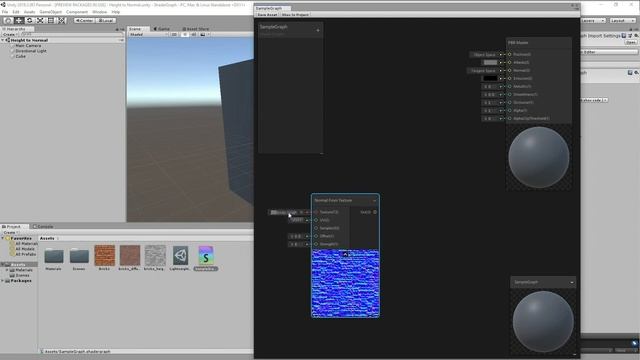This screenshot has height=360, width=640.
Task: Toggle scene audio in Scene view toolbar
Action: tap(193, 35)
